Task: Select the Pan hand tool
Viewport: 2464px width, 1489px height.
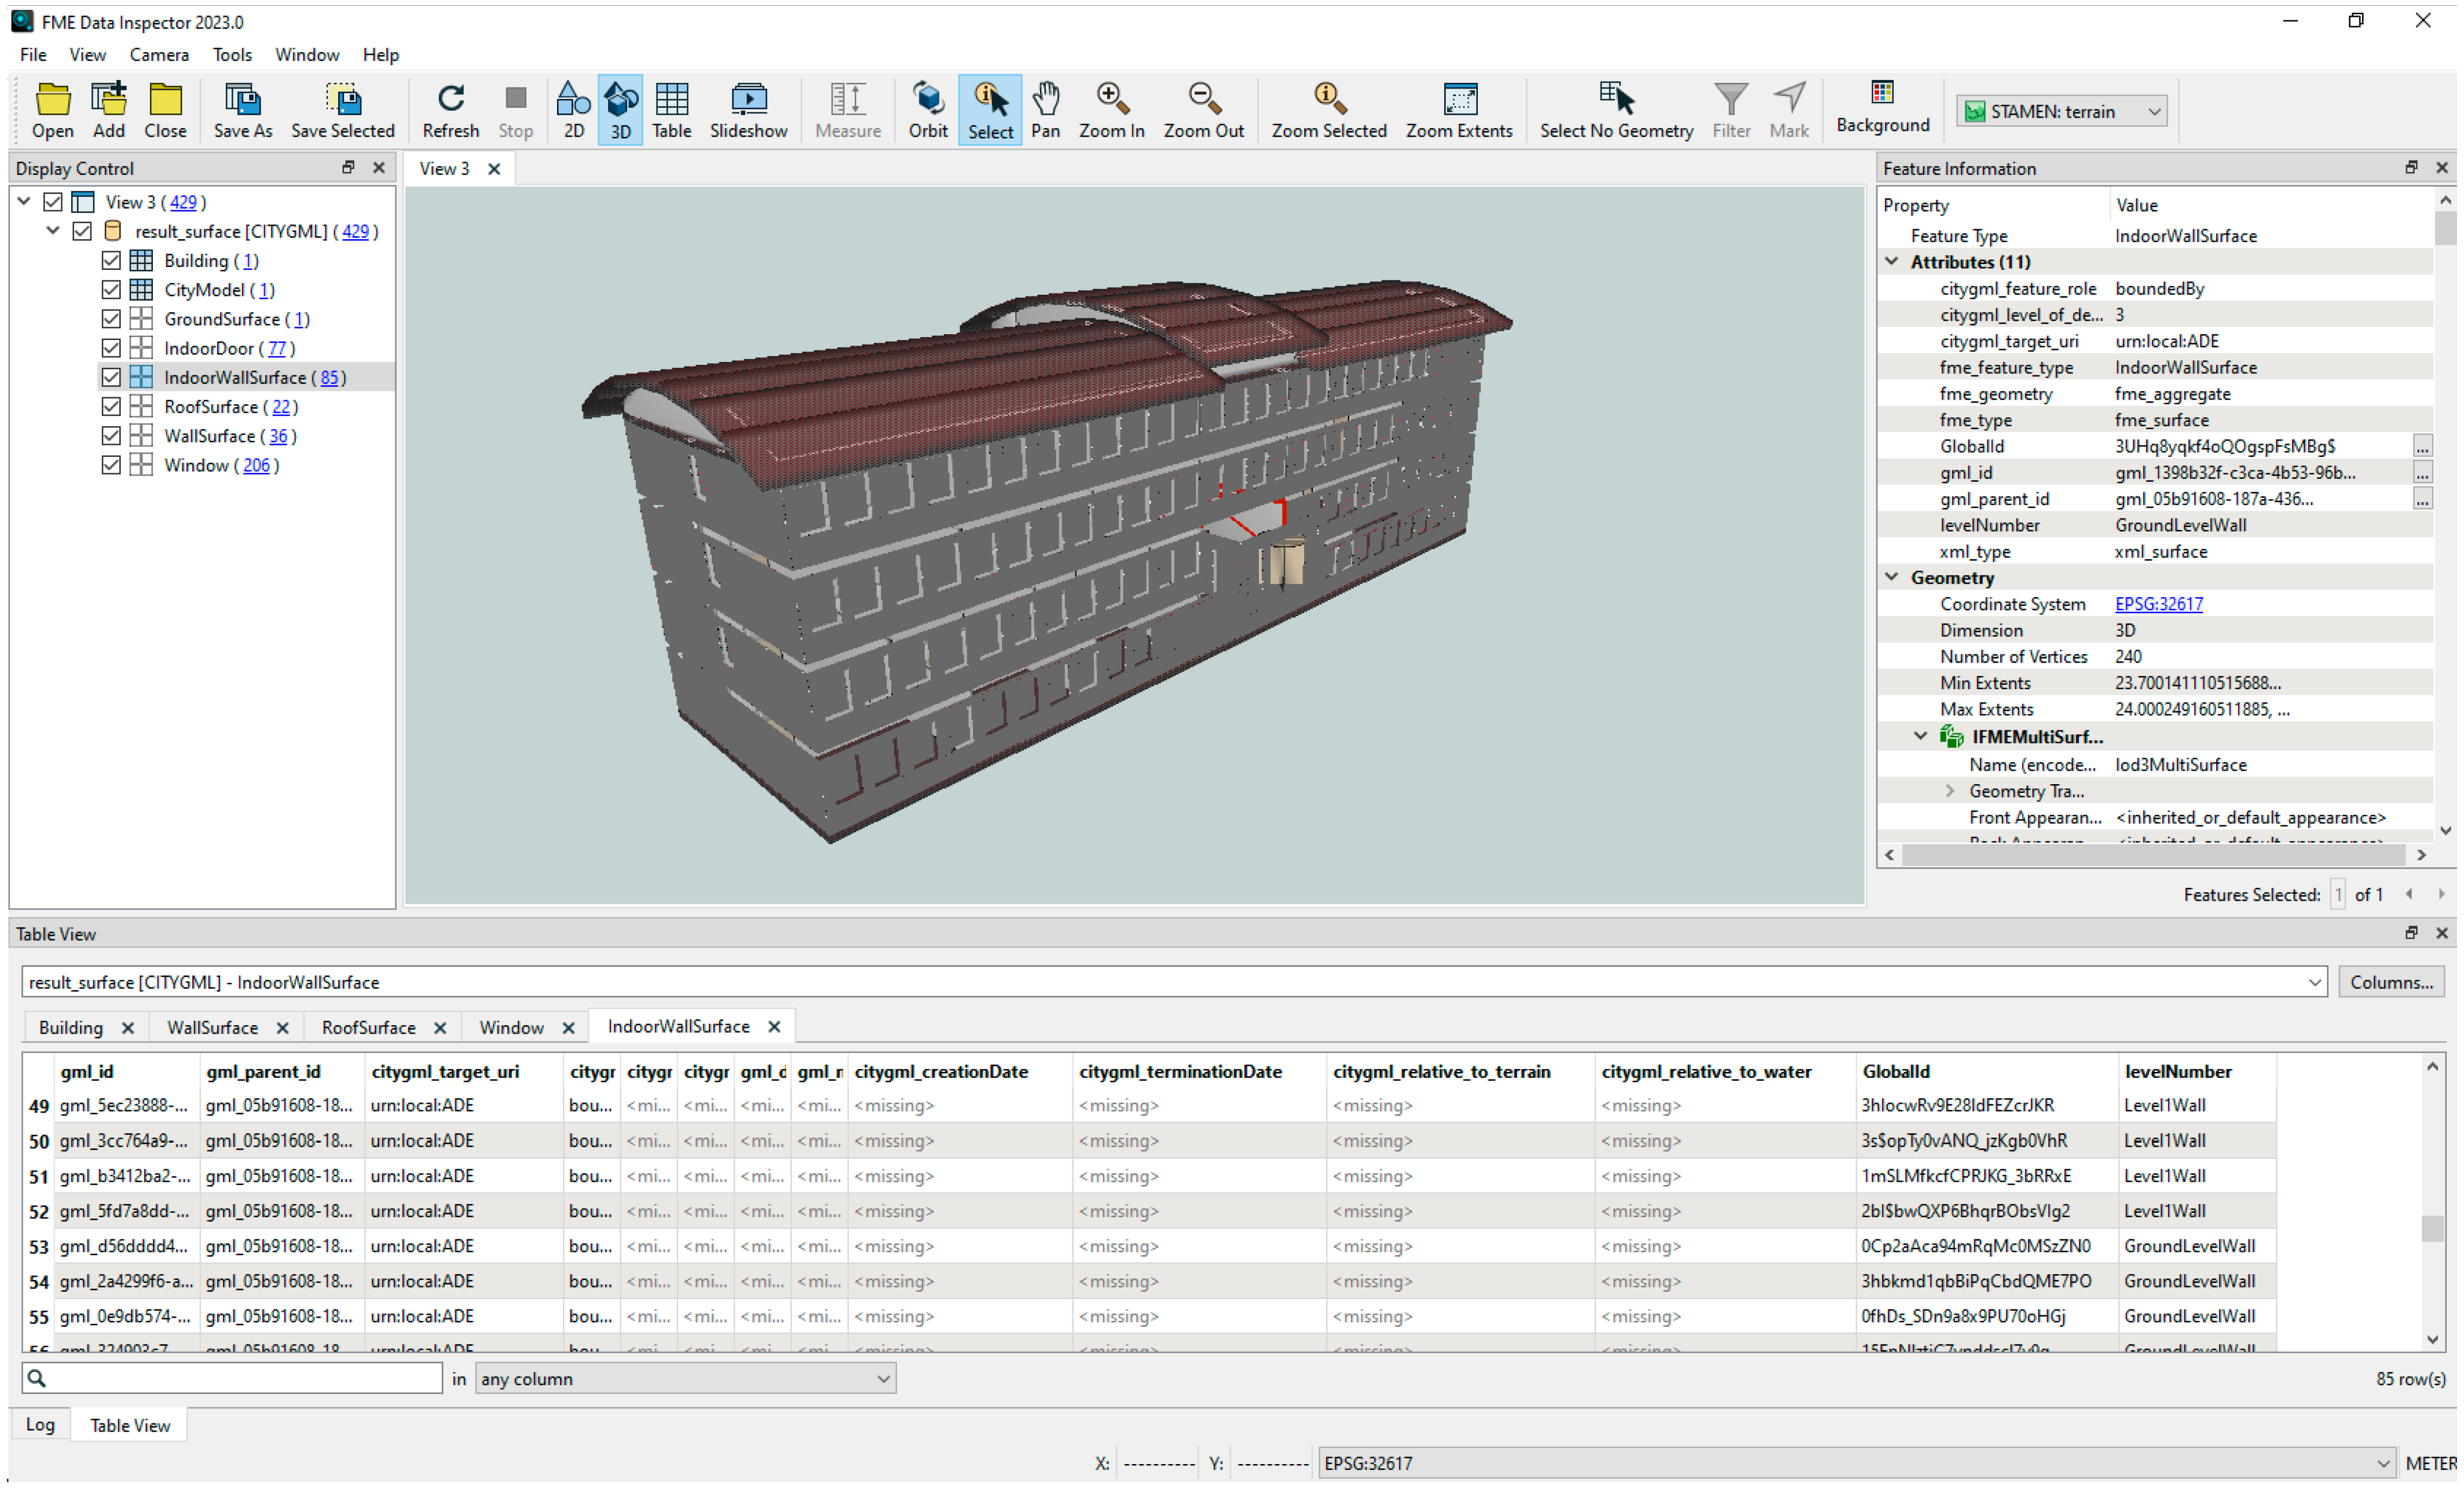Action: coord(1045,109)
